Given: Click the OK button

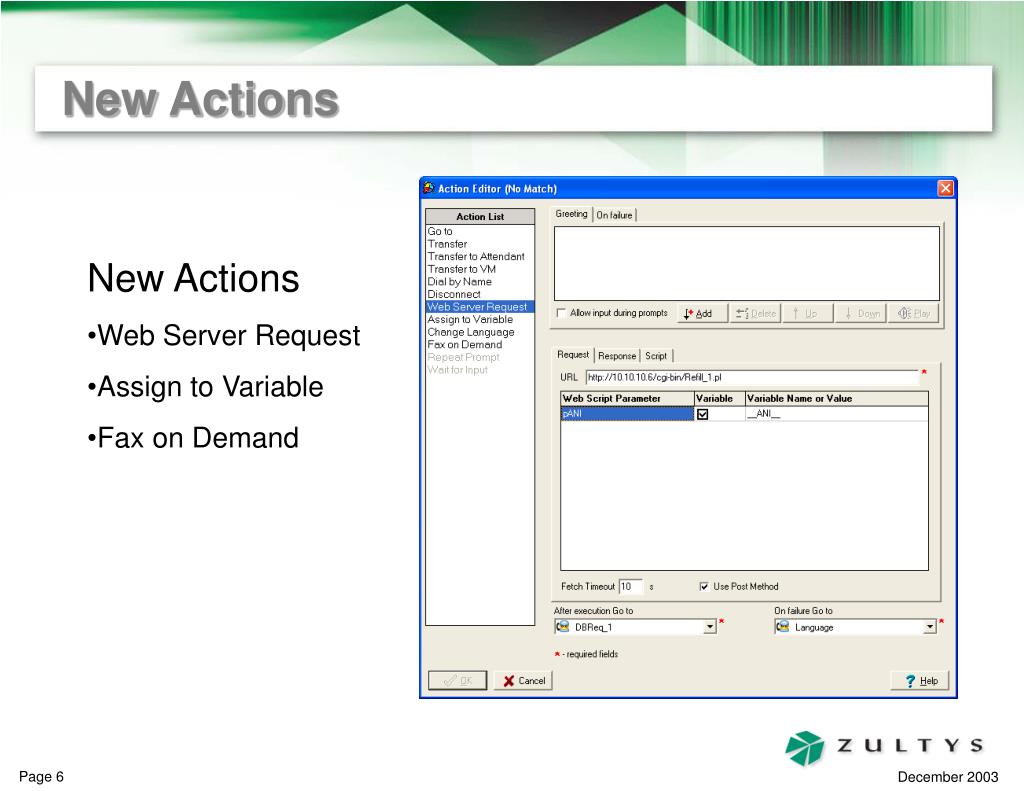Looking at the screenshot, I should pyautogui.click(x=457, y=681).
